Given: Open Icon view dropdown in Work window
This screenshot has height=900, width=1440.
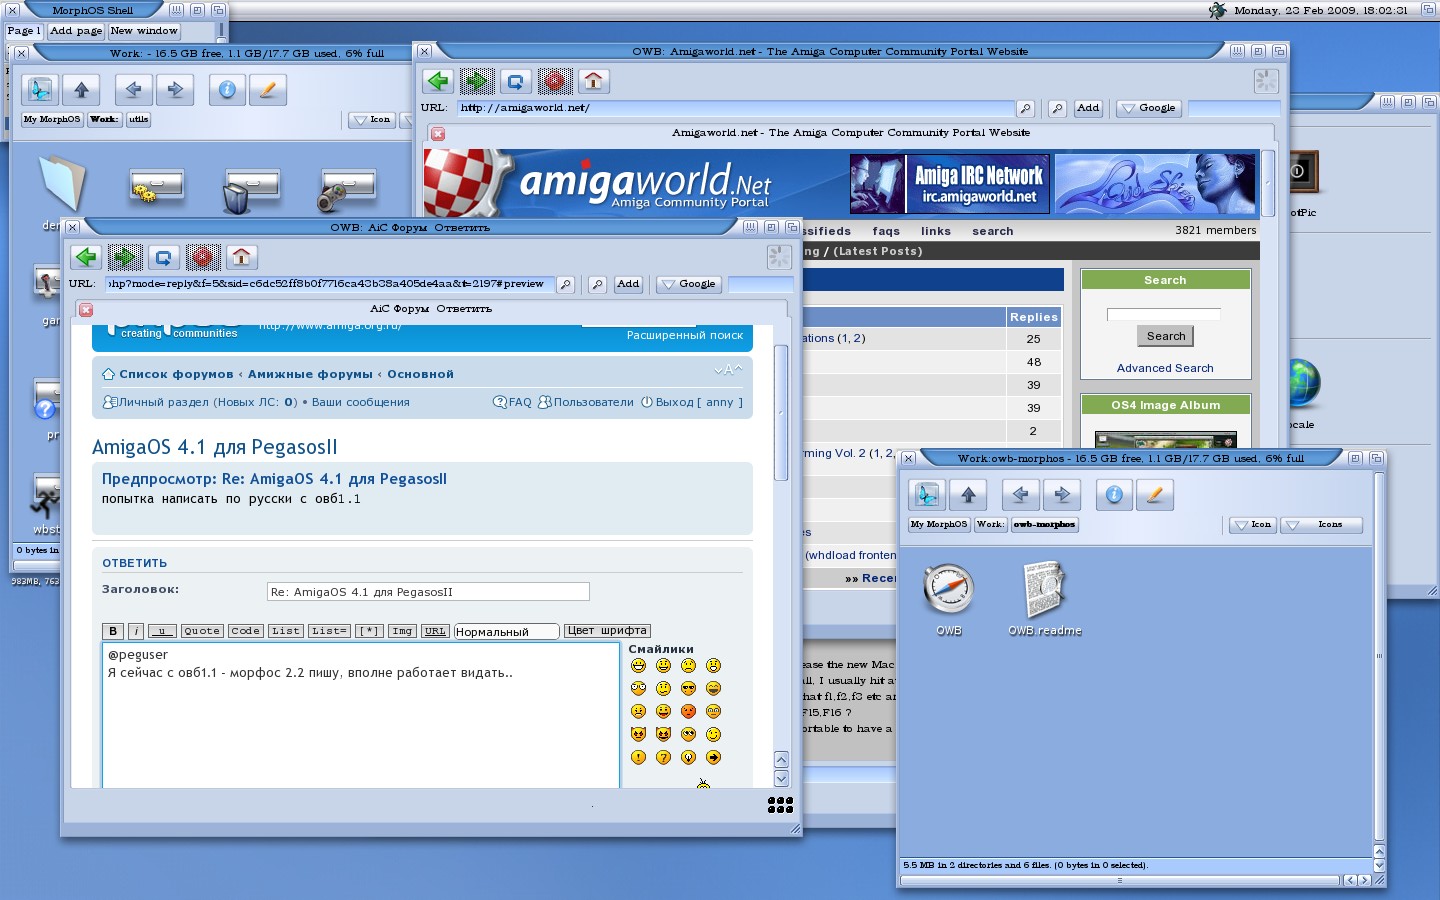Looking at the screenshot, I should click(x=372, y=120).
